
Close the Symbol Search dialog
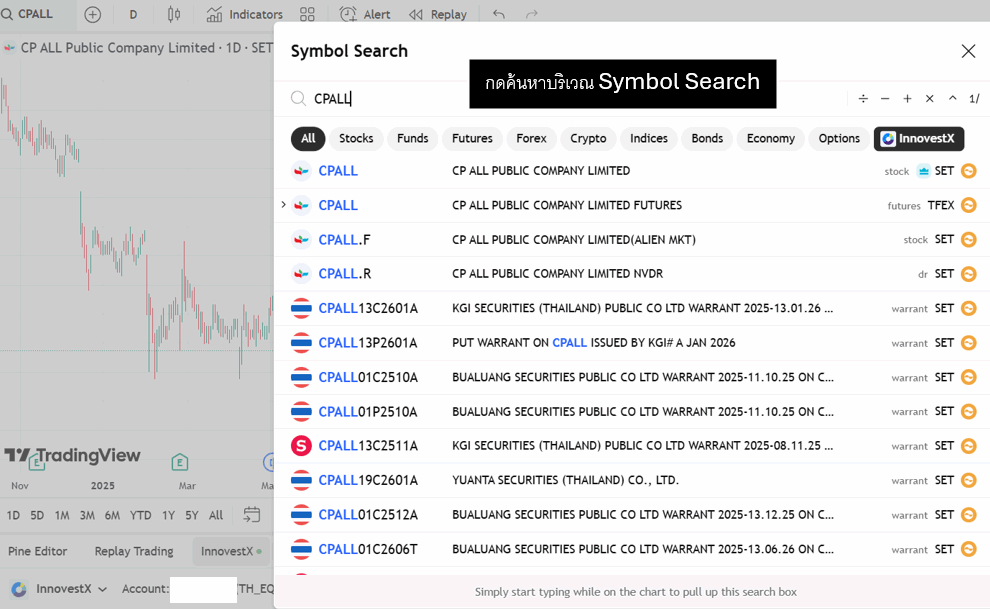968,51
